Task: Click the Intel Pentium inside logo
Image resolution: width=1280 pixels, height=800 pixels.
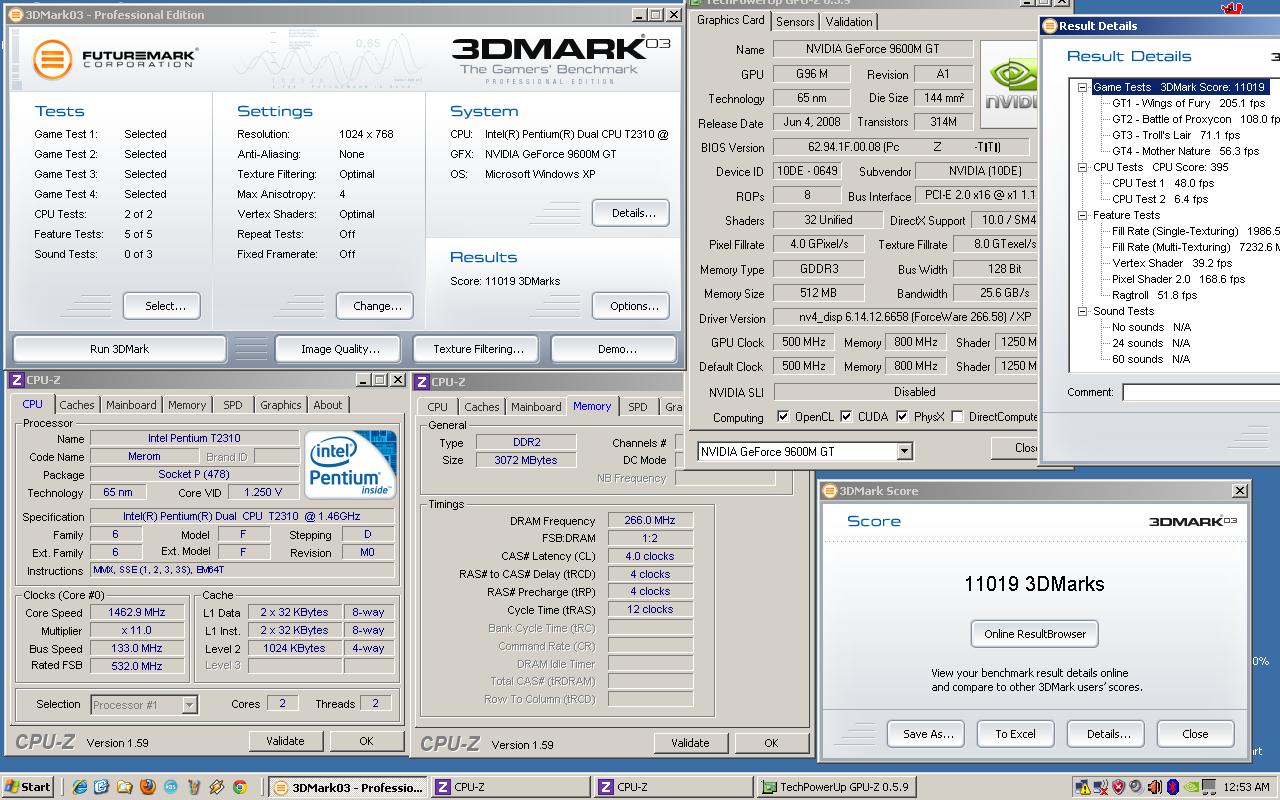Action: tap(351, 465)
